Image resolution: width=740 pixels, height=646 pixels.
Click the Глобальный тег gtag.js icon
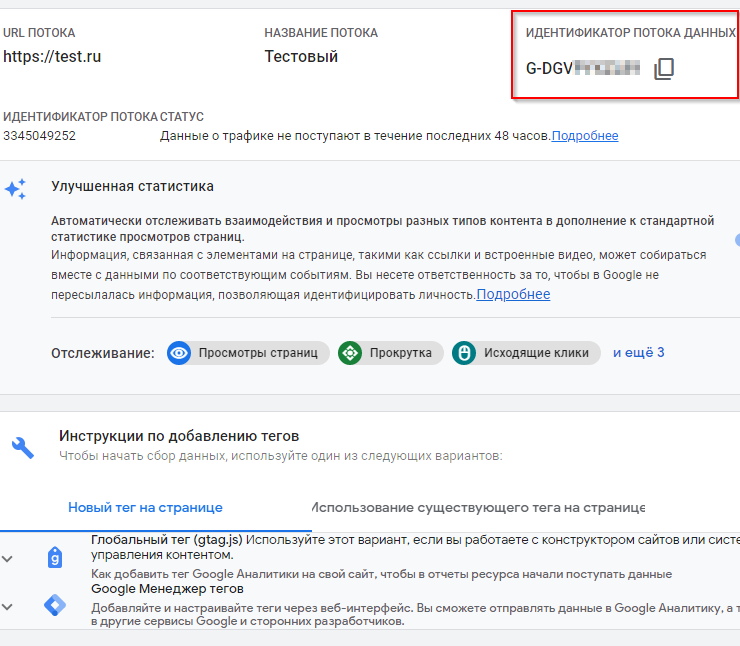(x=55, y=557)
